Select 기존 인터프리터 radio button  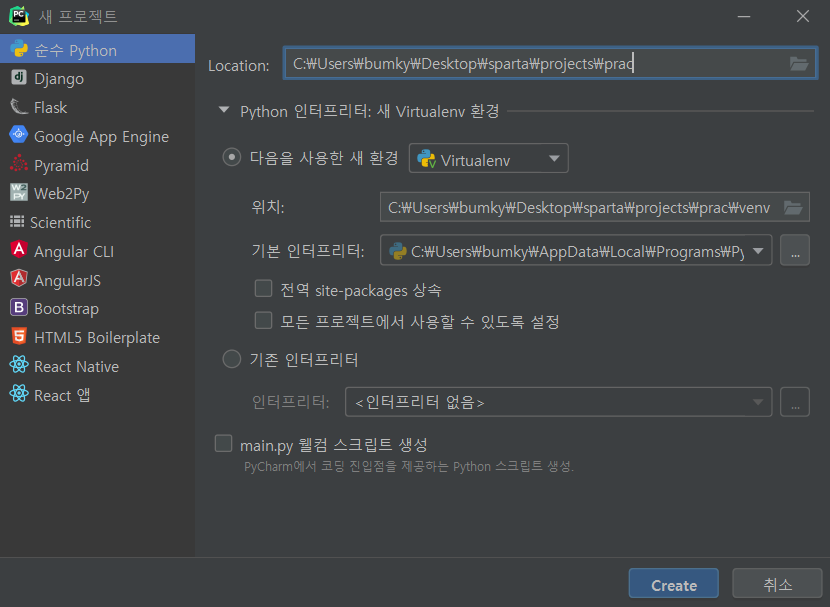(232, 359)
